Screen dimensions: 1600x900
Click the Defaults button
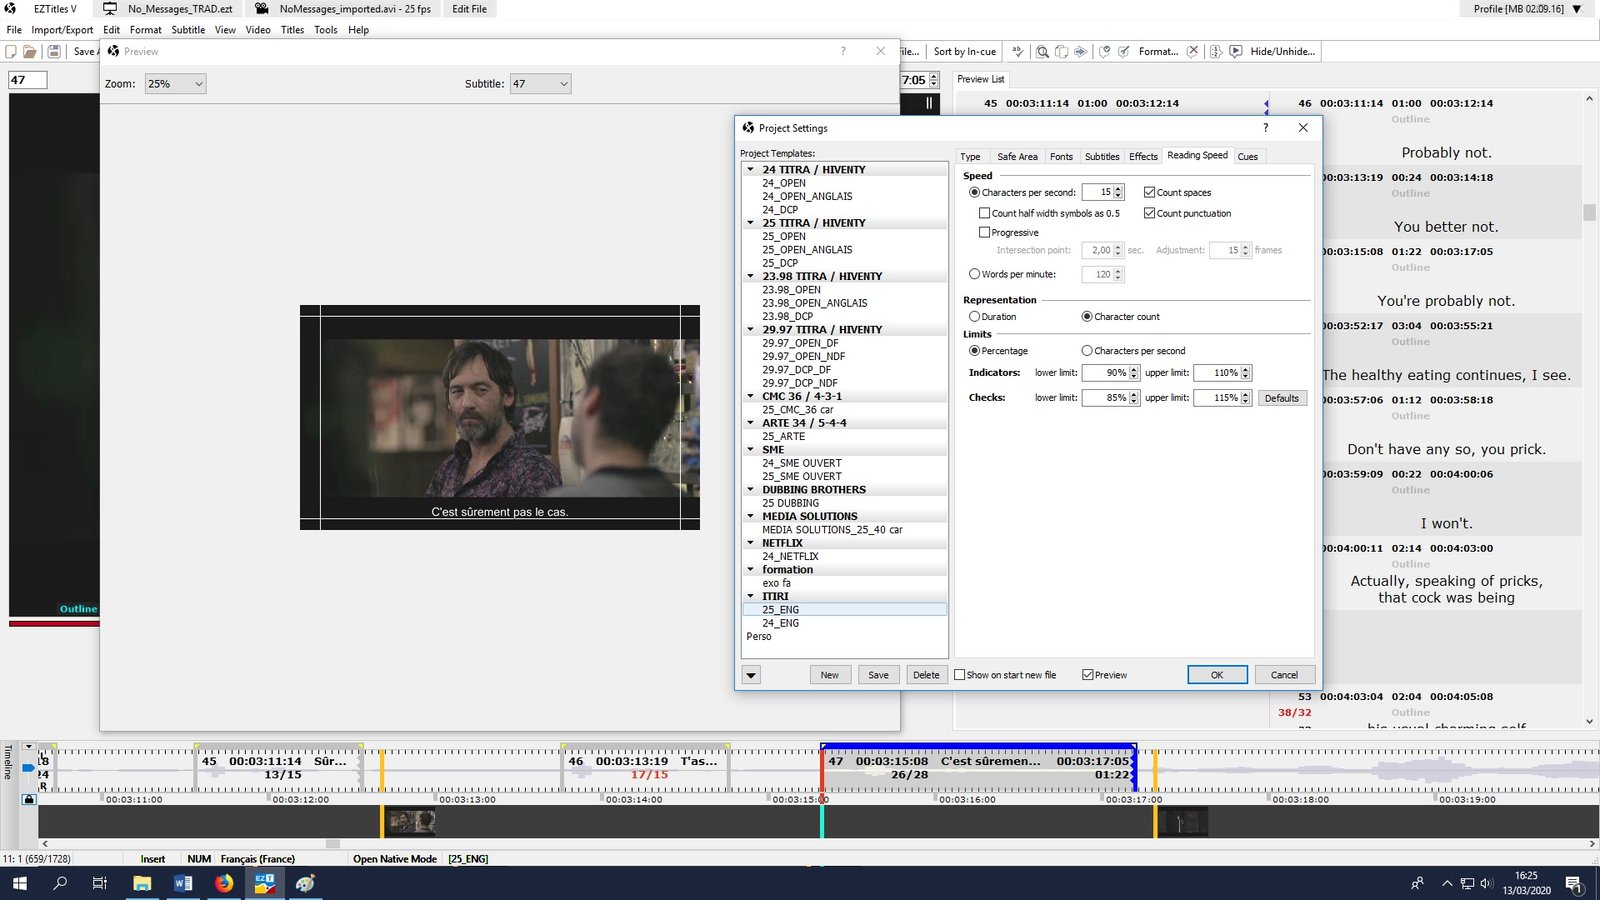1281,398
